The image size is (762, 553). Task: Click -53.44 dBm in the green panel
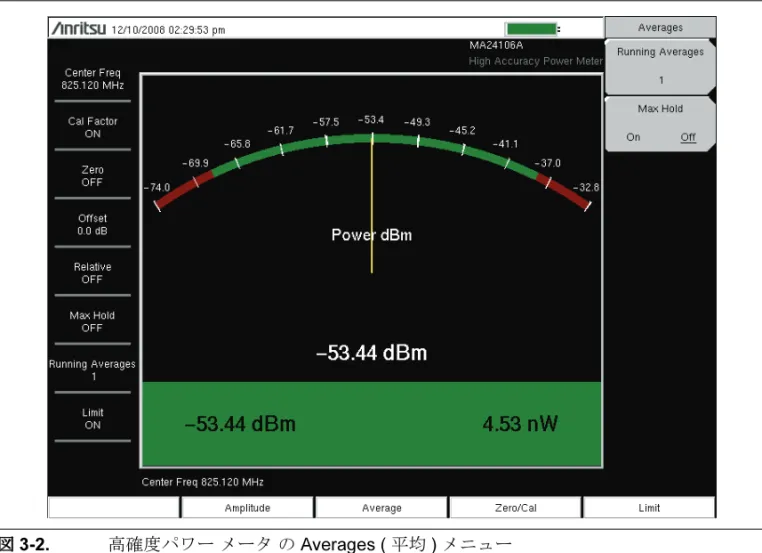(241, 424)
